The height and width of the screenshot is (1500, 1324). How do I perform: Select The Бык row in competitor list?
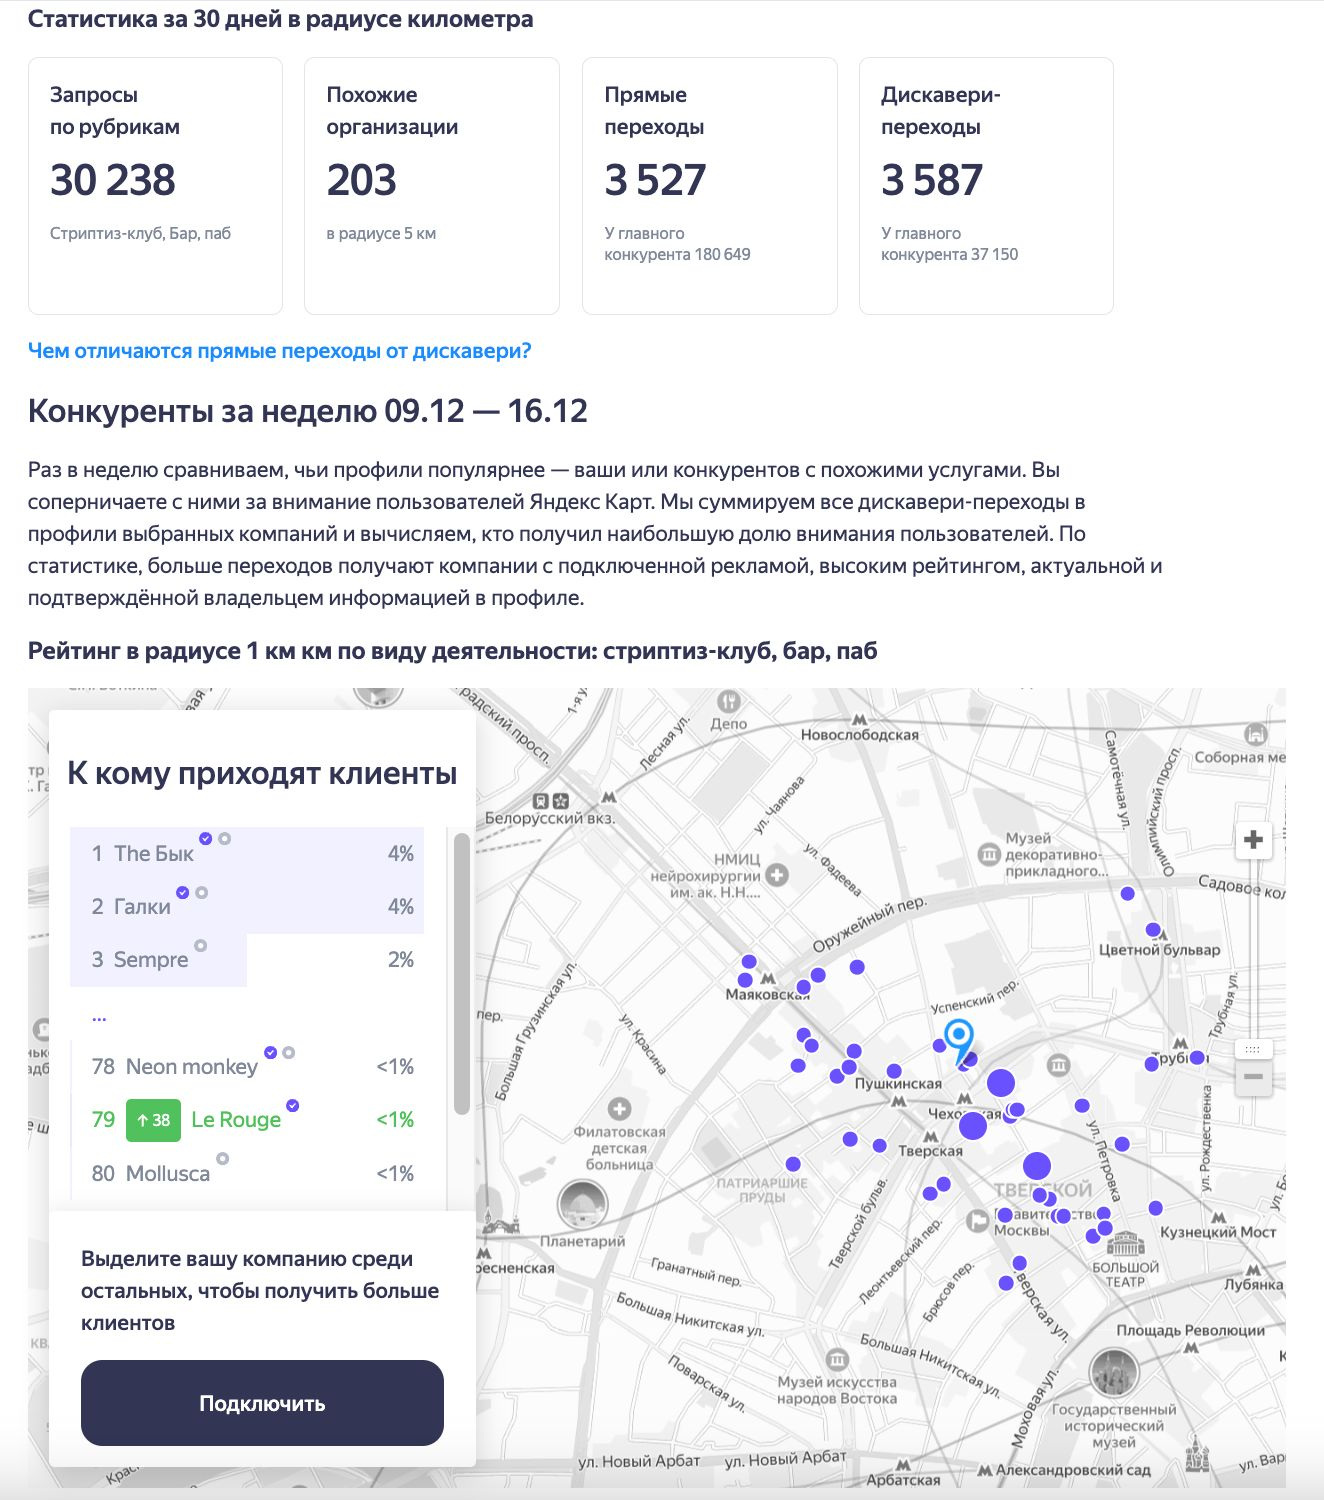pyautogui.click(x=247, y=853)
